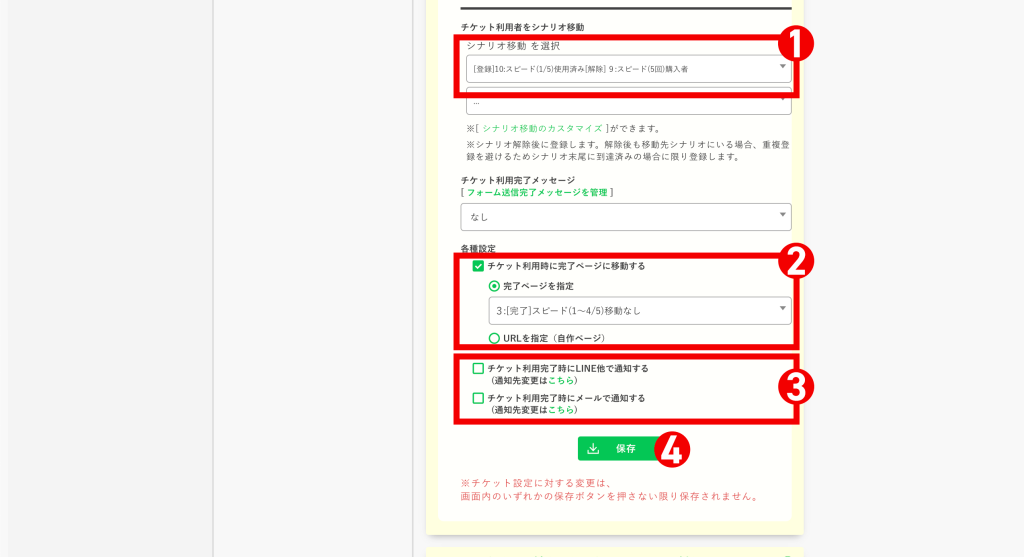Expand the チケット利用完了メッセージ dropdown set to なし
1024x557 pixels.
pos(626,217)
